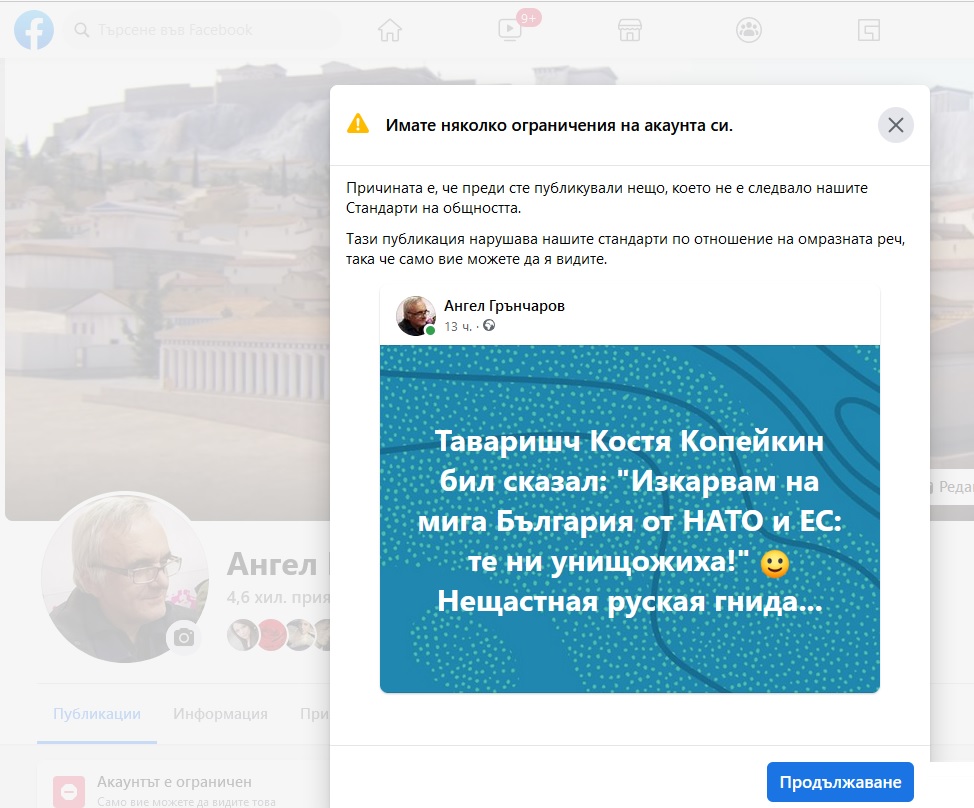
Task: Click the post author's avatar thumbnail
Action: (x=416, y=315)
